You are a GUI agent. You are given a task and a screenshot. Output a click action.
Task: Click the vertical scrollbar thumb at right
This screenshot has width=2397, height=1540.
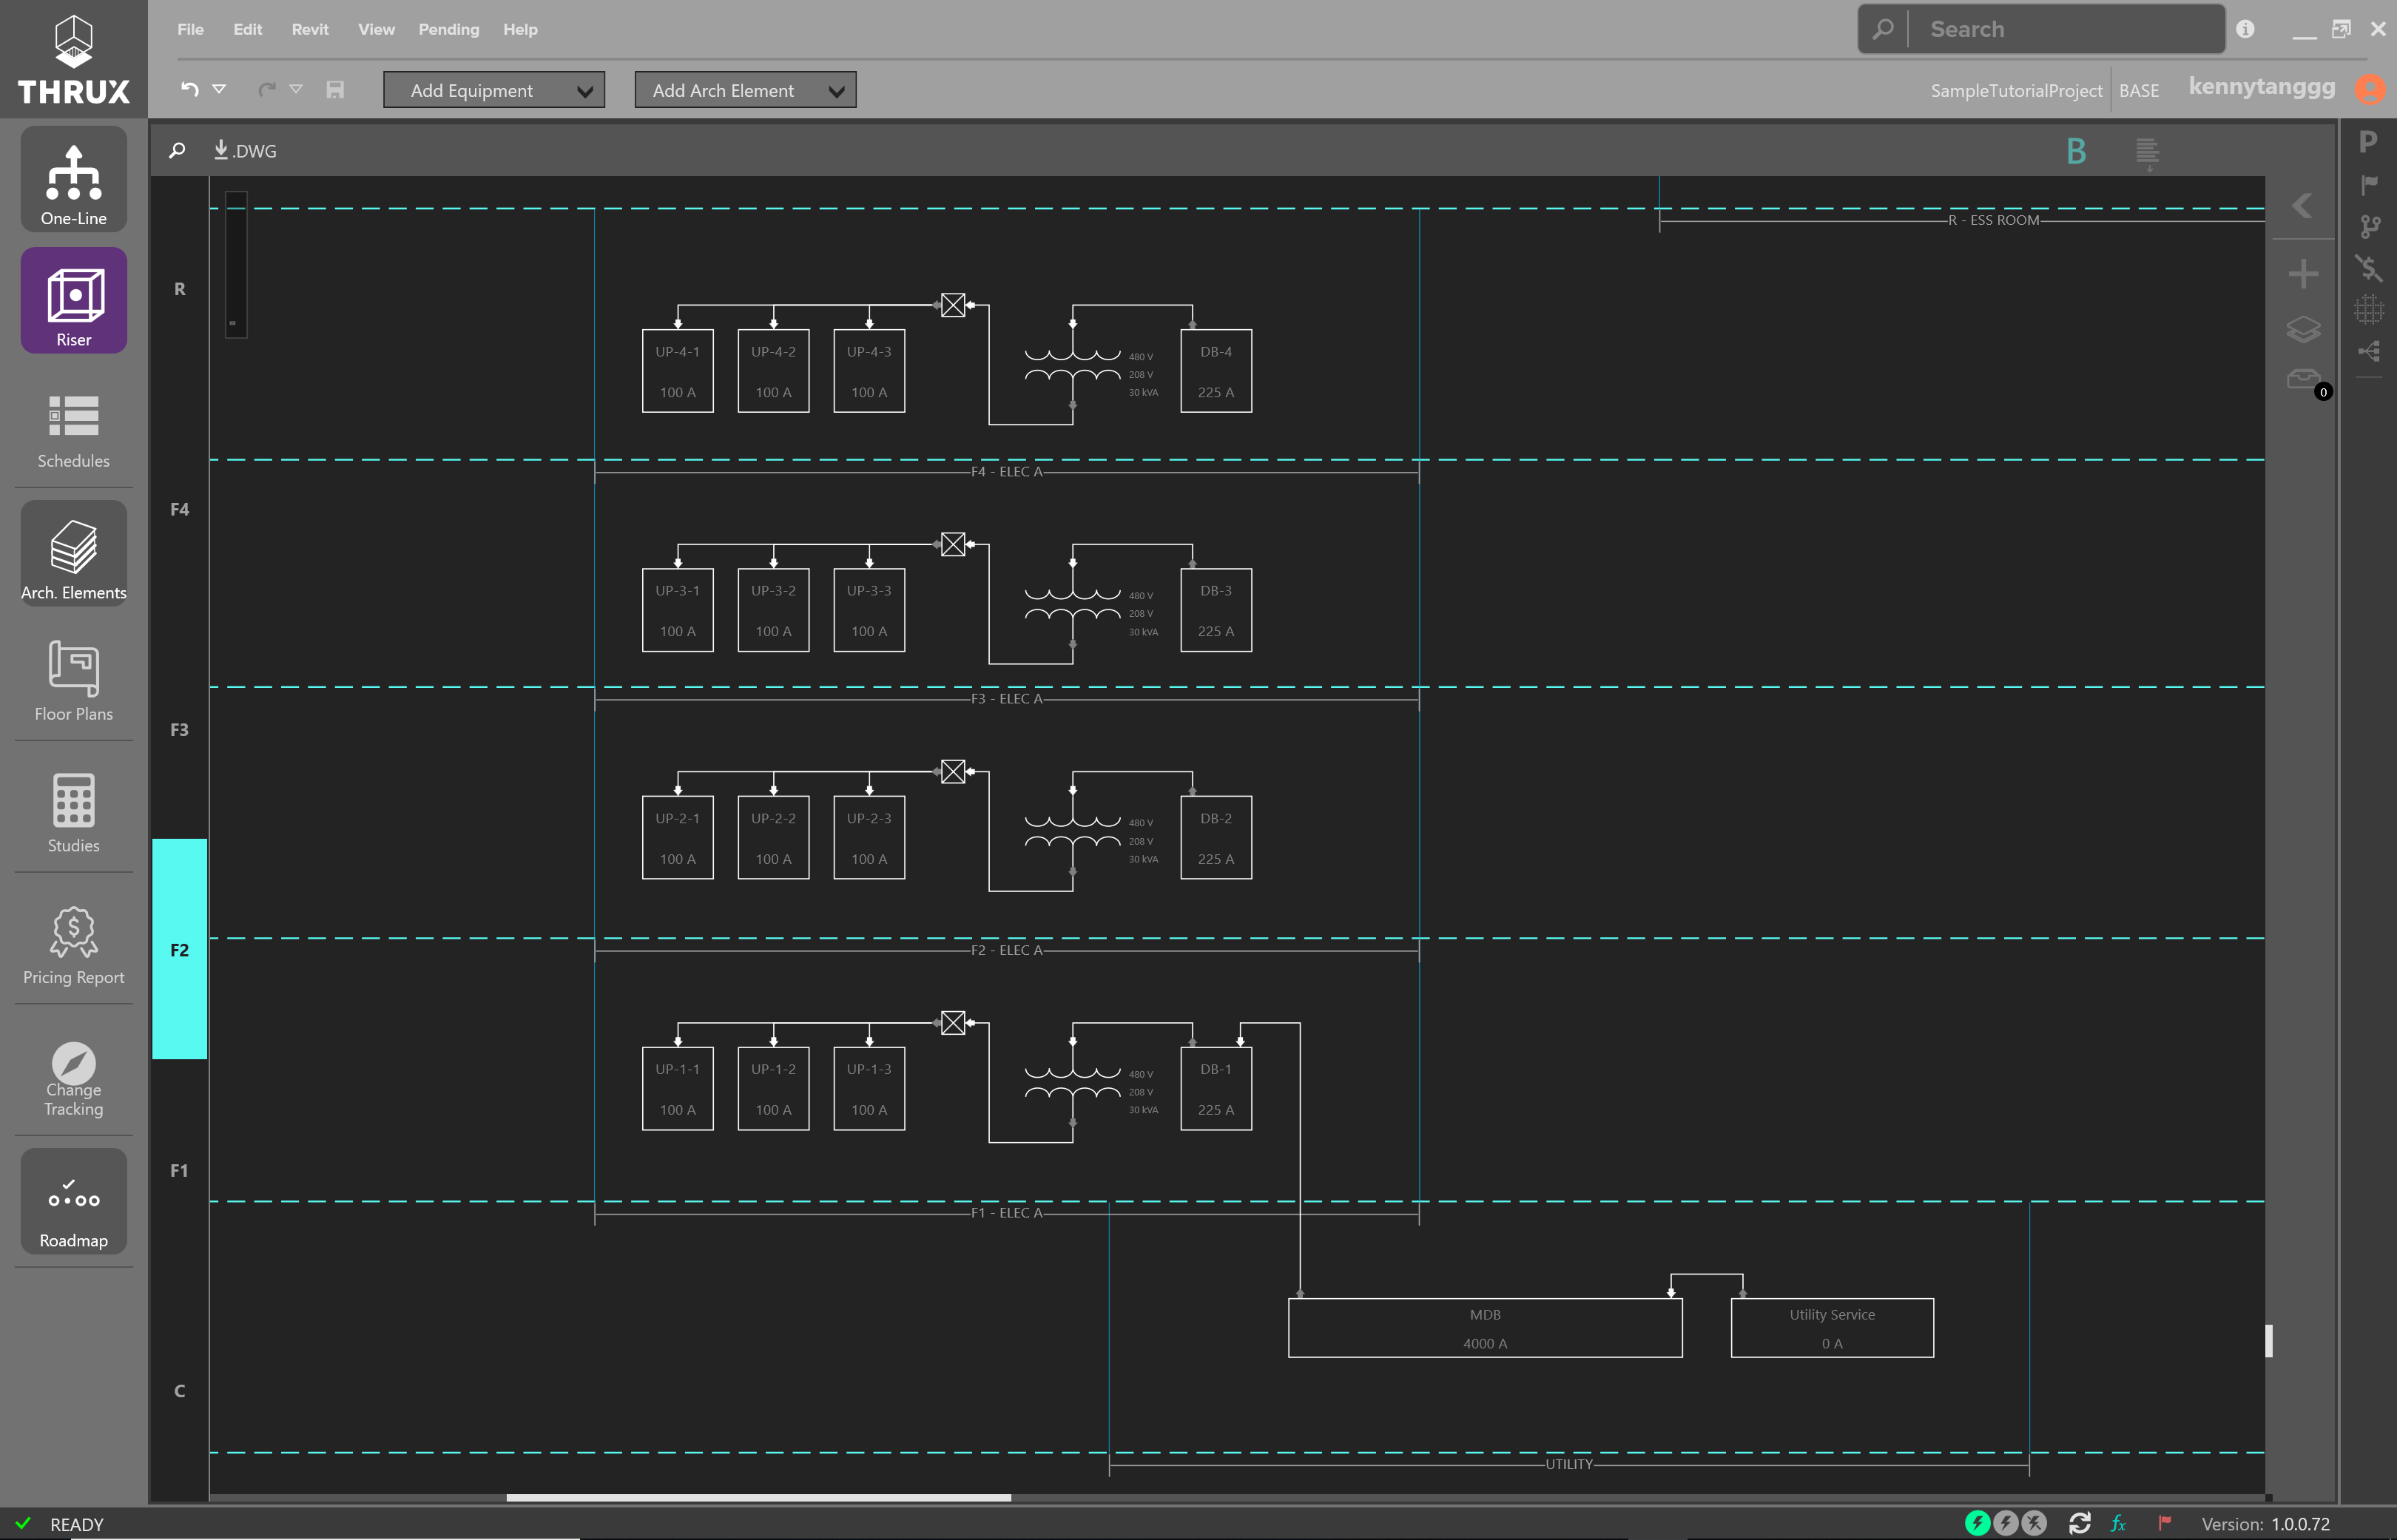2268,1340
